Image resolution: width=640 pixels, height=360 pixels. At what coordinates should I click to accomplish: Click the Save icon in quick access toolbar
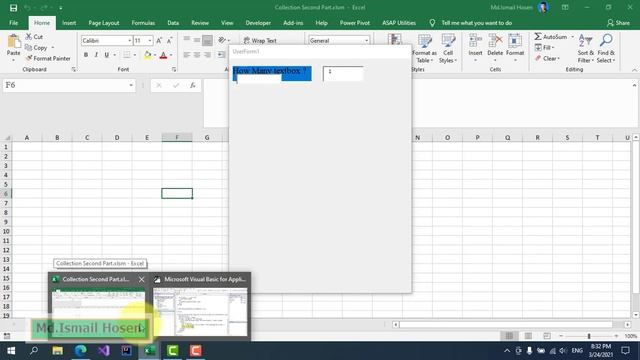(13, 8)
